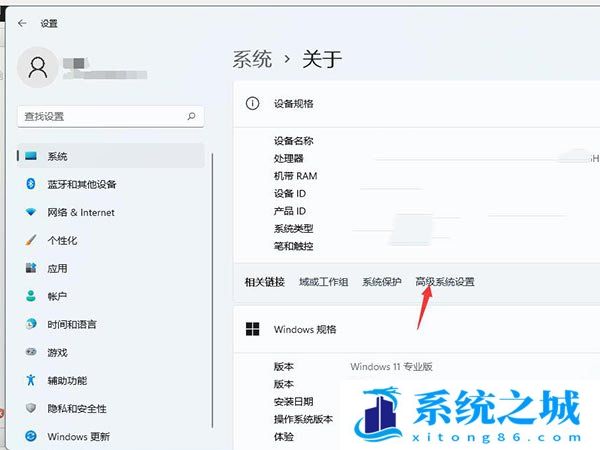Open the Apps settings section
The width and height of the screenshot is (600, 450).
coord(57,268)
